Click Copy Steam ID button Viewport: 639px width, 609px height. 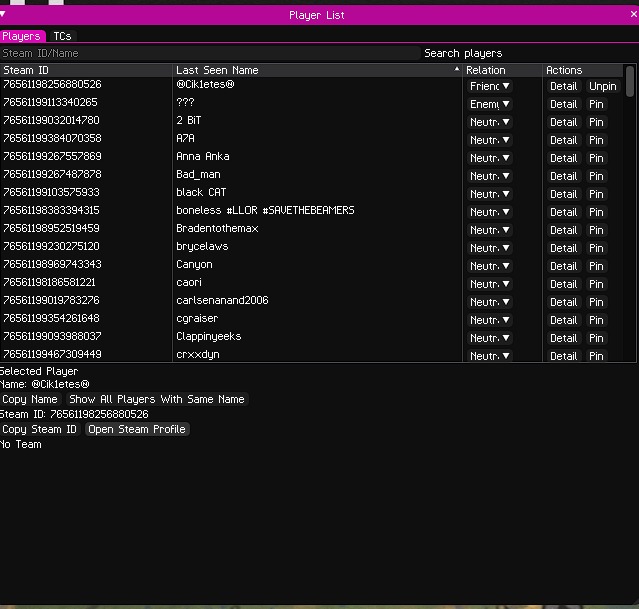(x=40, y=429)
